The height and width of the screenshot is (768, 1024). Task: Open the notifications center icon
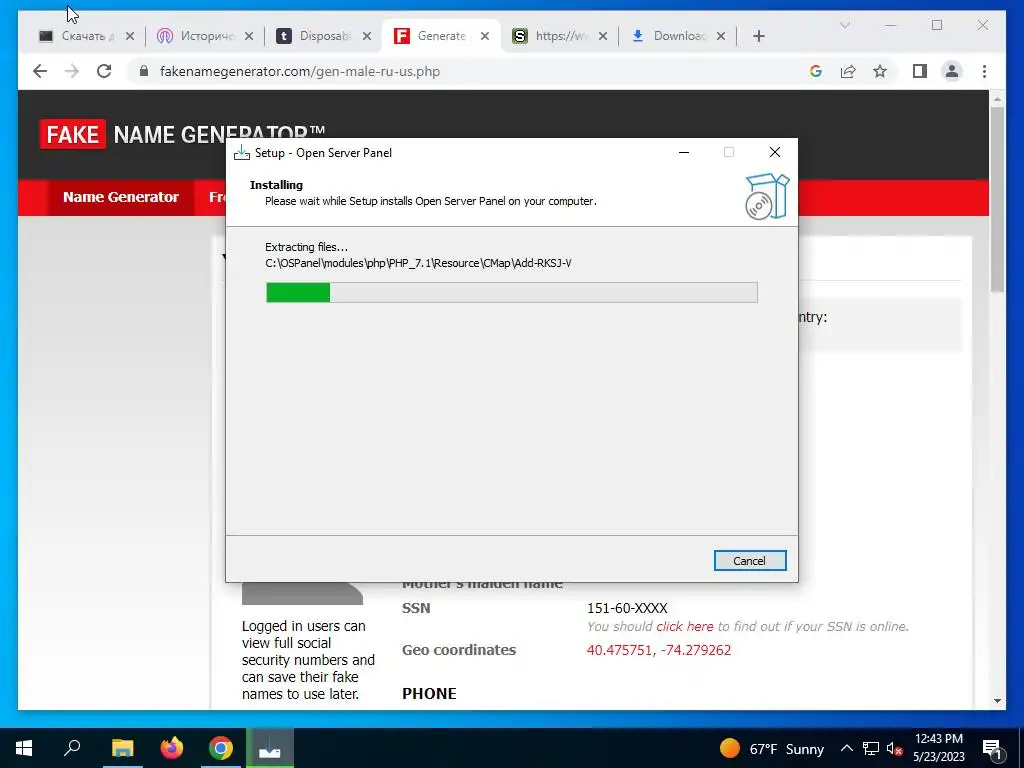993,748
